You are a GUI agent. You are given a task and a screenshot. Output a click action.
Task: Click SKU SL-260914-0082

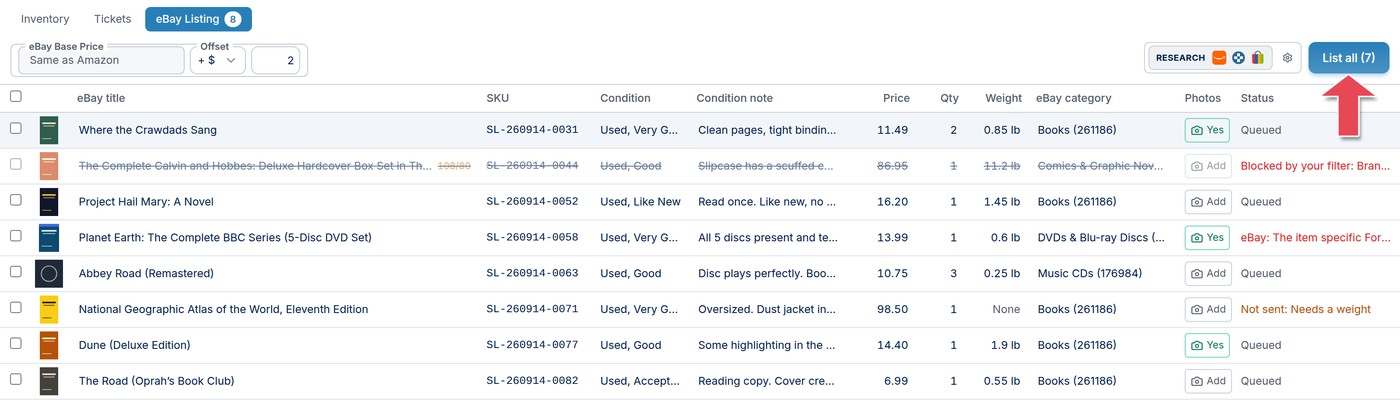pyautogui.click(x=532, y=382)
